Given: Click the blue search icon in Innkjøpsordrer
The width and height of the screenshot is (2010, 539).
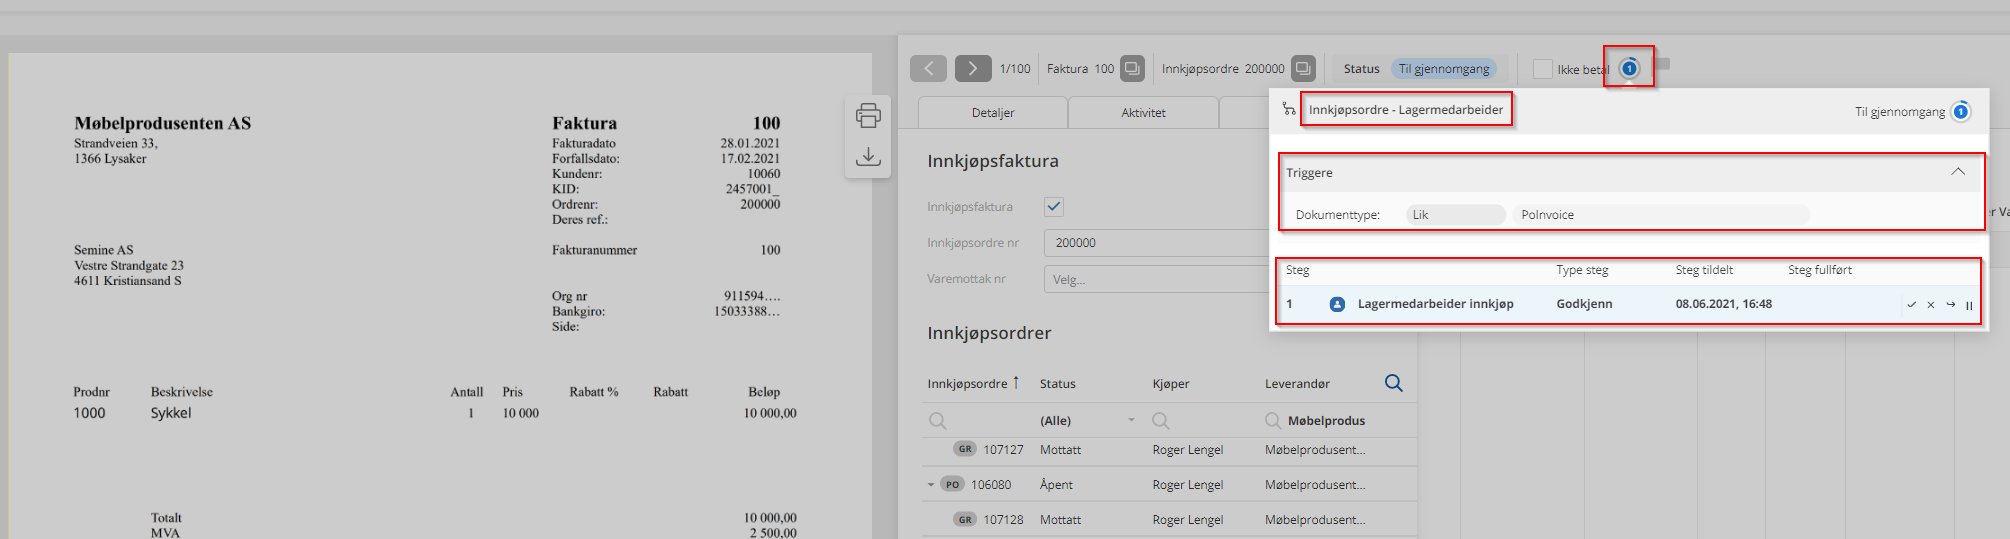Looking at the screenshot, I should tap(1393, 383).
